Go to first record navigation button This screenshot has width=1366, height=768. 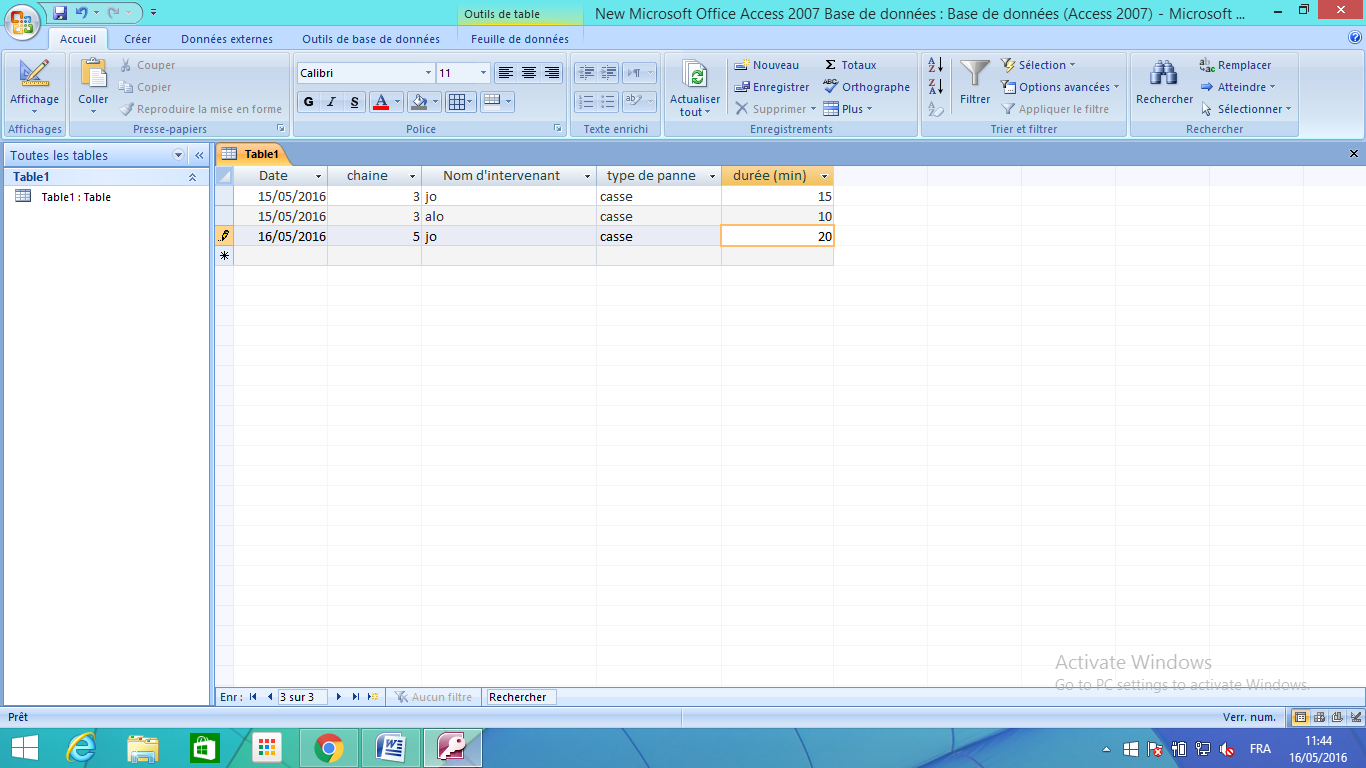(x=253, y=697)
